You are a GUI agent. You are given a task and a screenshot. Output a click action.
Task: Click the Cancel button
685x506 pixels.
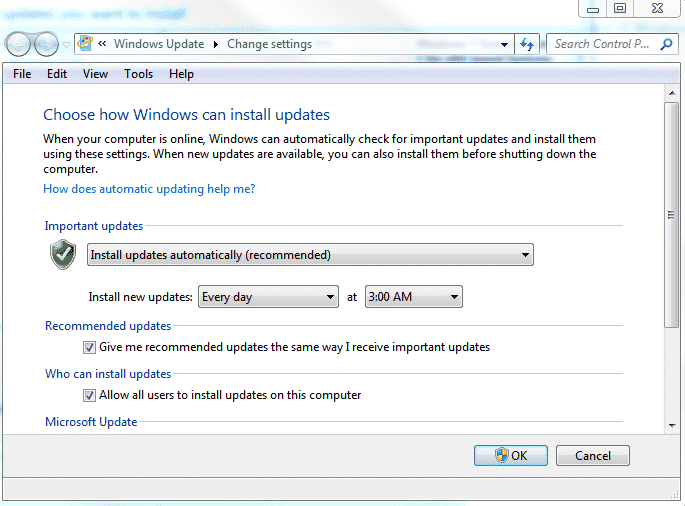[x=592, y=456]
